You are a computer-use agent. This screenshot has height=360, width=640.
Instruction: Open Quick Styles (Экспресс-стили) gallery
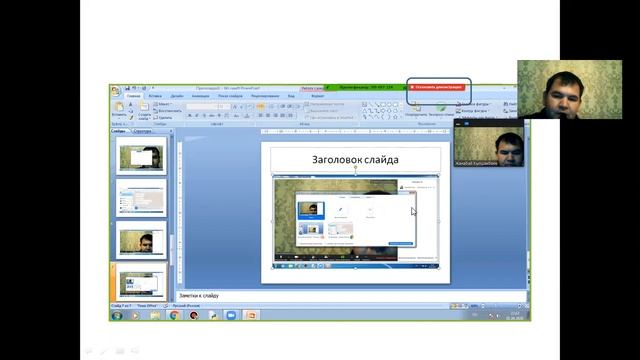[441, 110]
